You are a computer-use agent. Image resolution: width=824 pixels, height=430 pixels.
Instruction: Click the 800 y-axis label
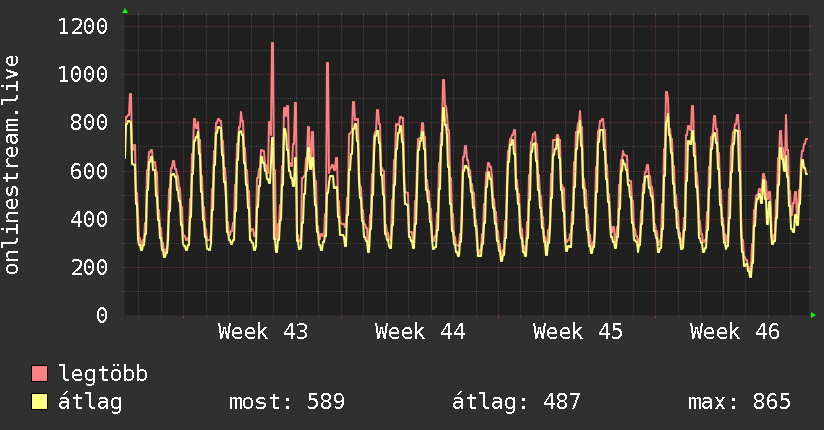pos(89,123)
